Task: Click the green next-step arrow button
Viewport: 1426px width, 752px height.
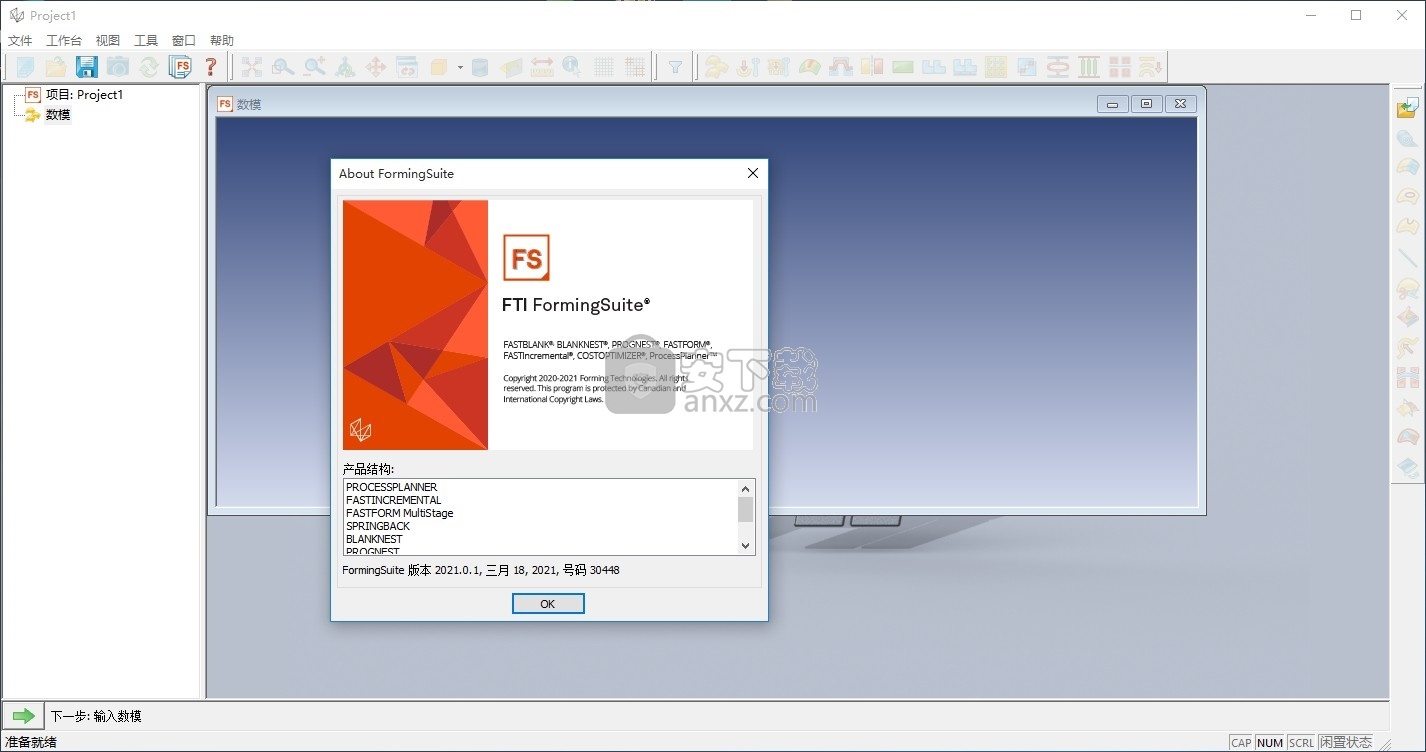Action: click(x=23, y=716)
